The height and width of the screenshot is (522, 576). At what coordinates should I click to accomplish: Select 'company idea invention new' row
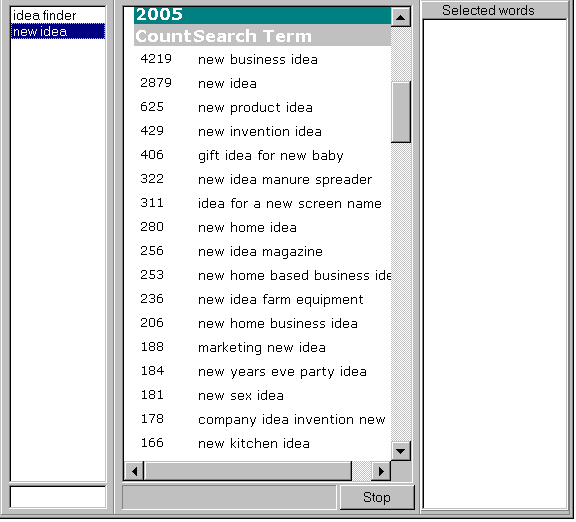coord(292,420)
